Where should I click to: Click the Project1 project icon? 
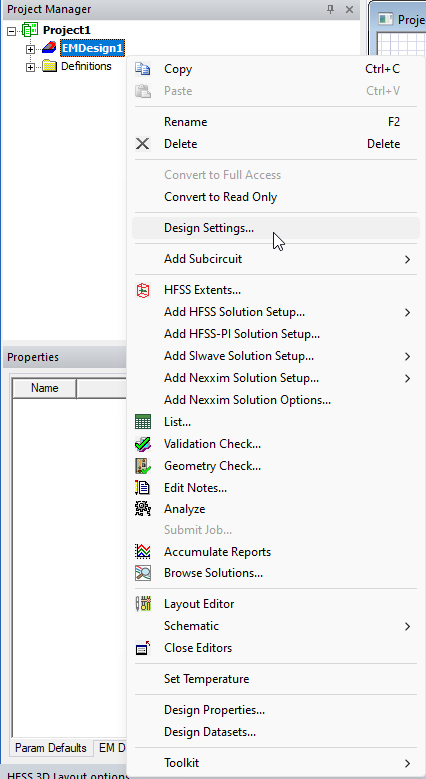tap(31, 30)
